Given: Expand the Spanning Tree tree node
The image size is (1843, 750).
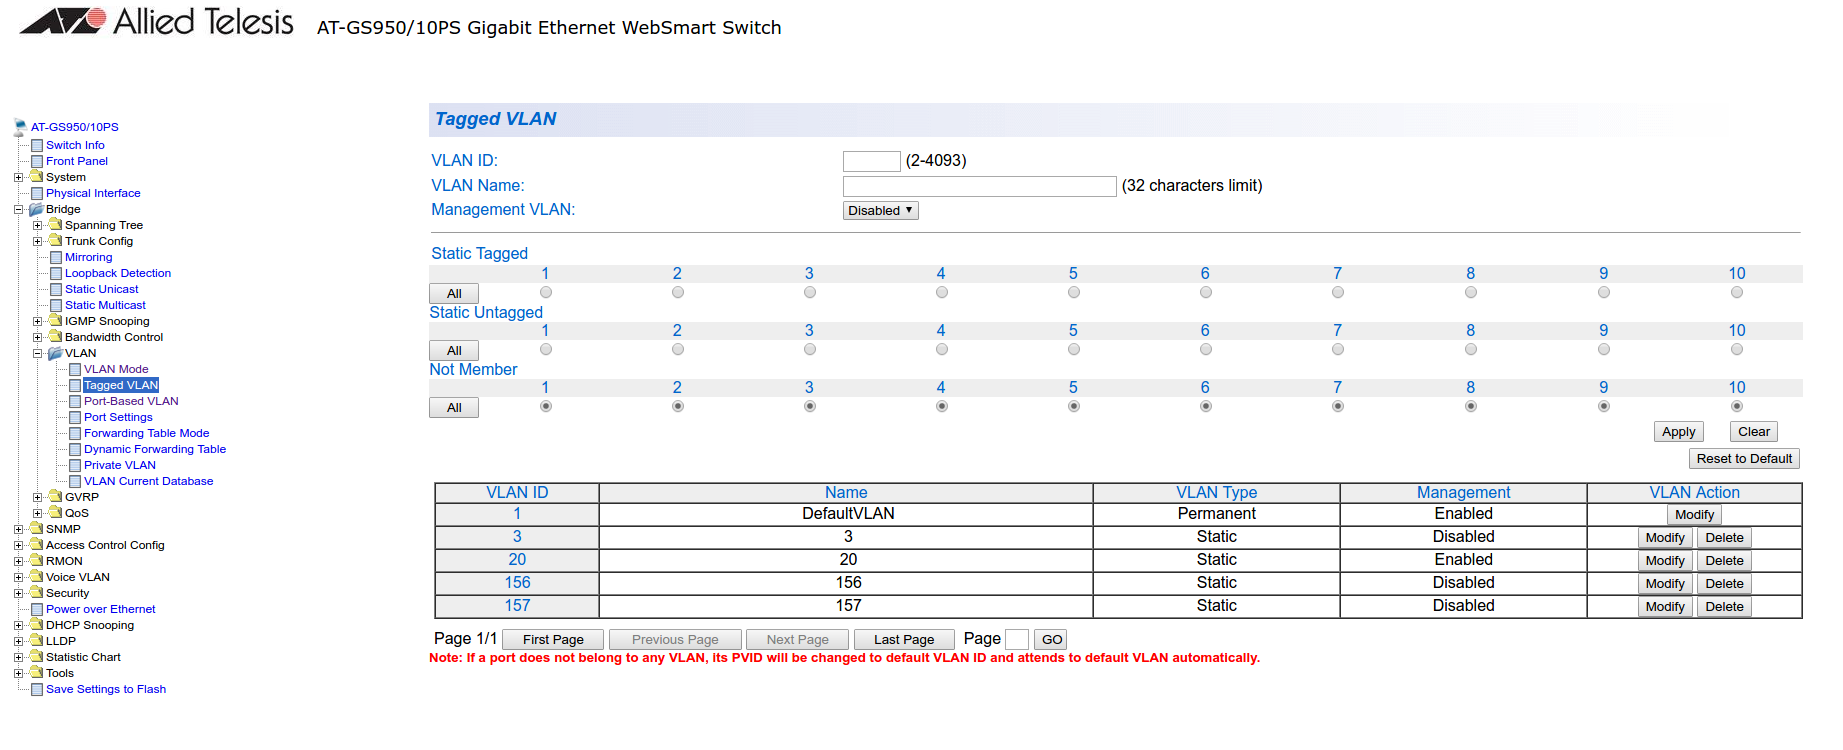Looking at the screenshot, I should pyautogui.click(x=38, y=225).
